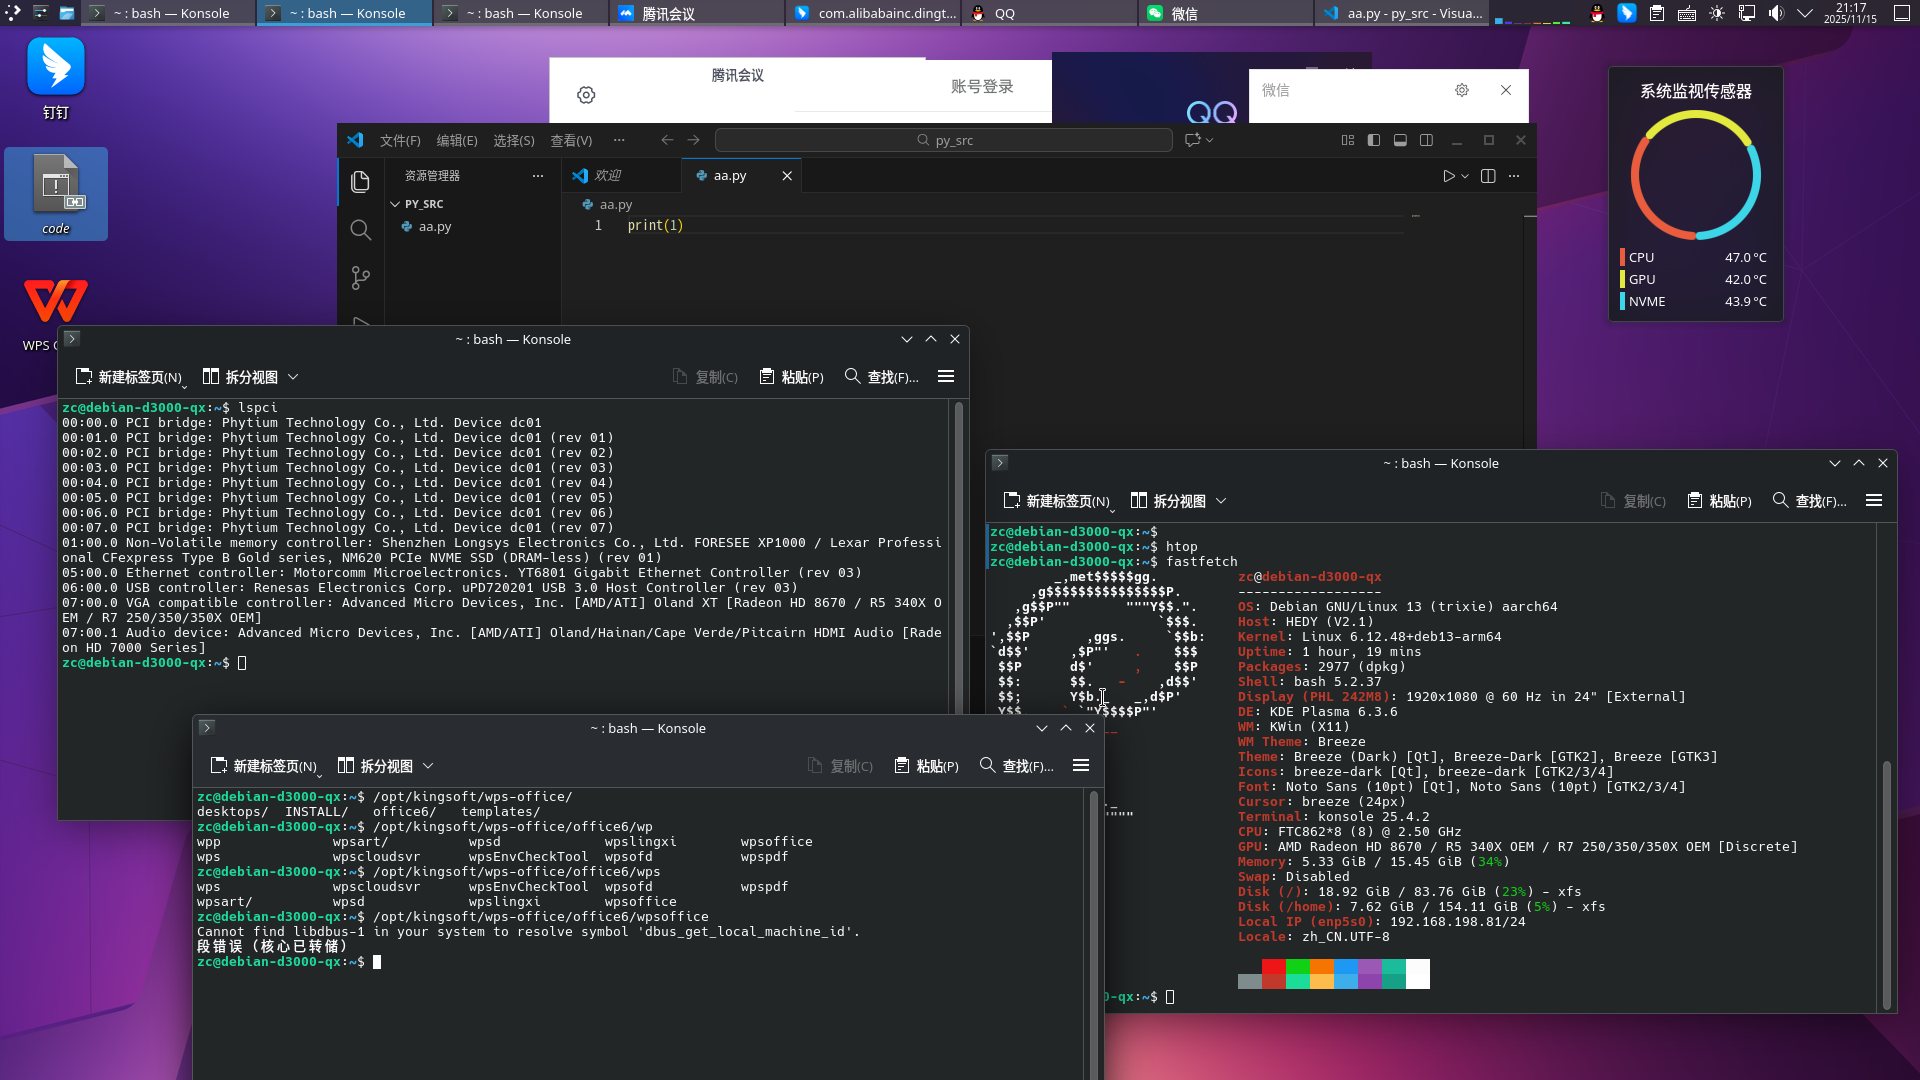Click the py_src search box in title bar

(x=944, y=140)
